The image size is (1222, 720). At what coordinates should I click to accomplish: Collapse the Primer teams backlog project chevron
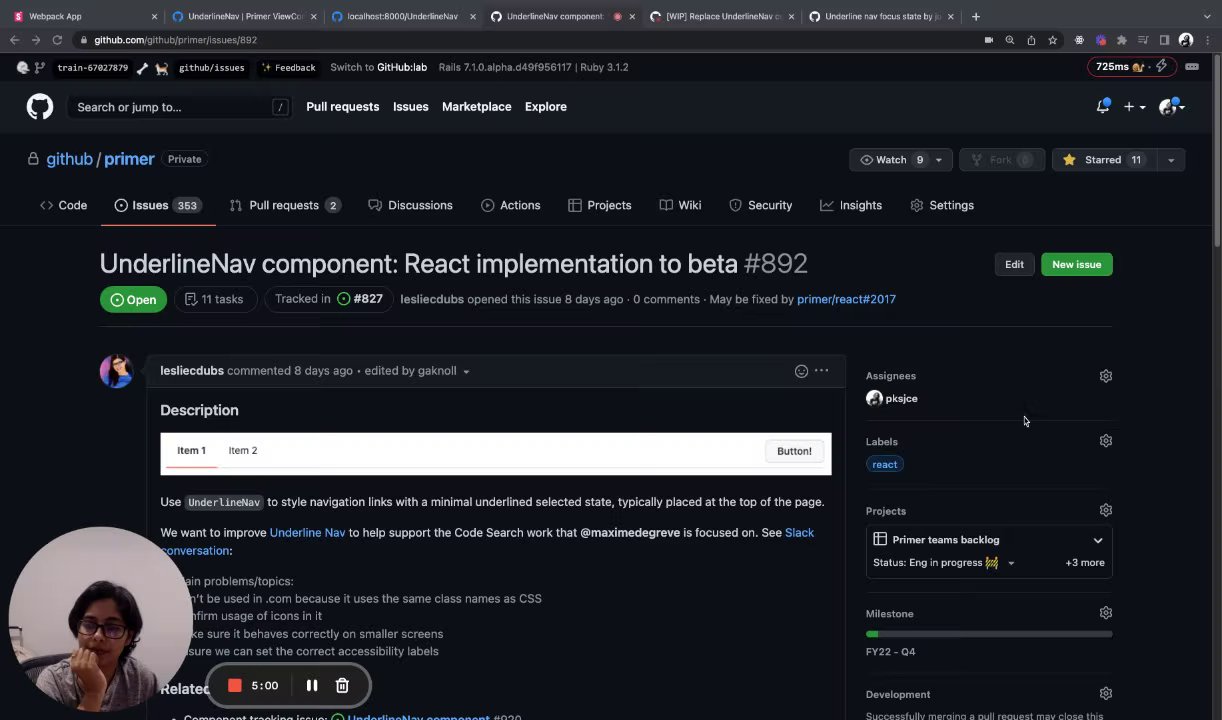point(1098,540)
